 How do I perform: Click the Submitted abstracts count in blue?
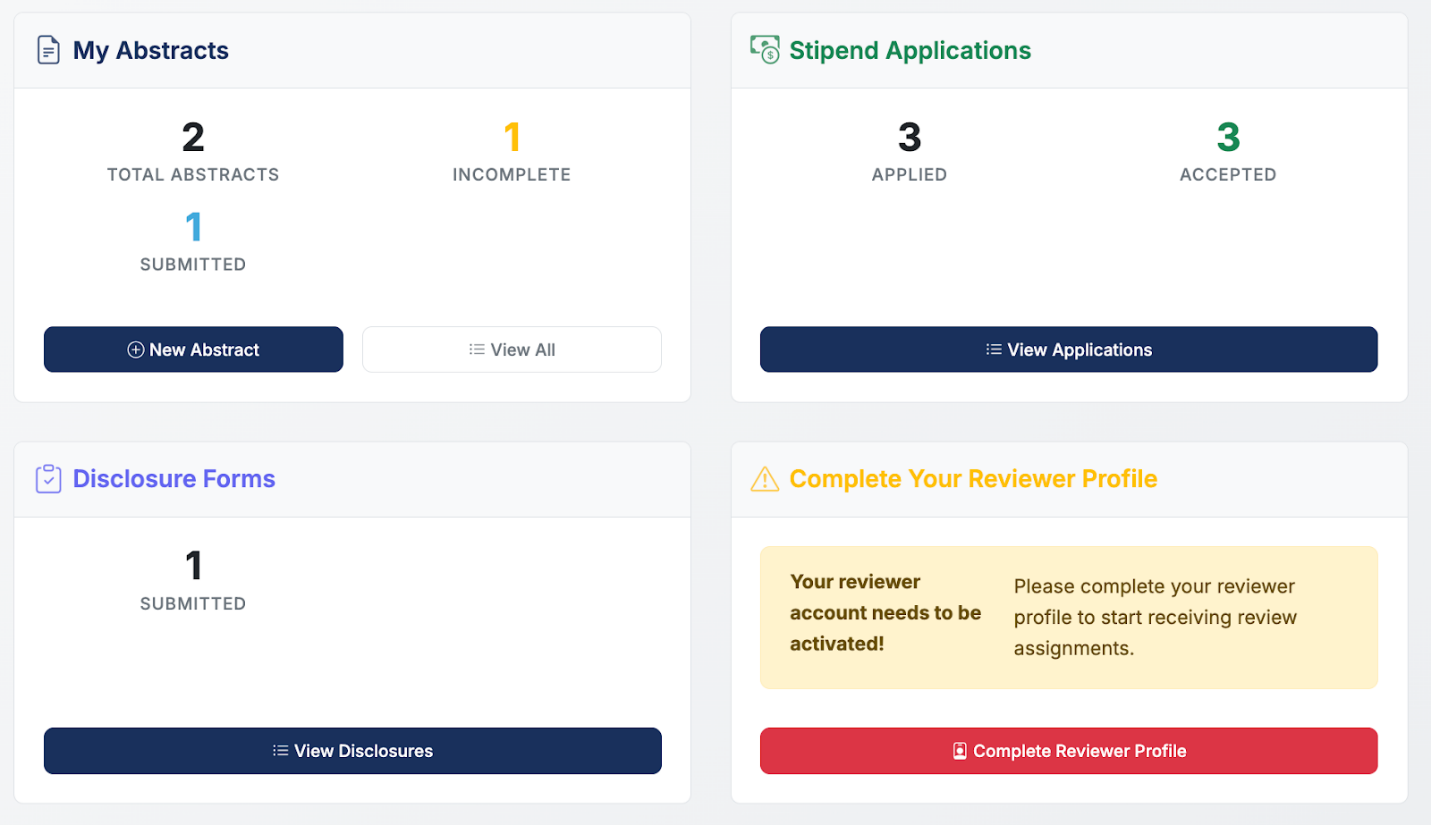click(x=193, y=228)
